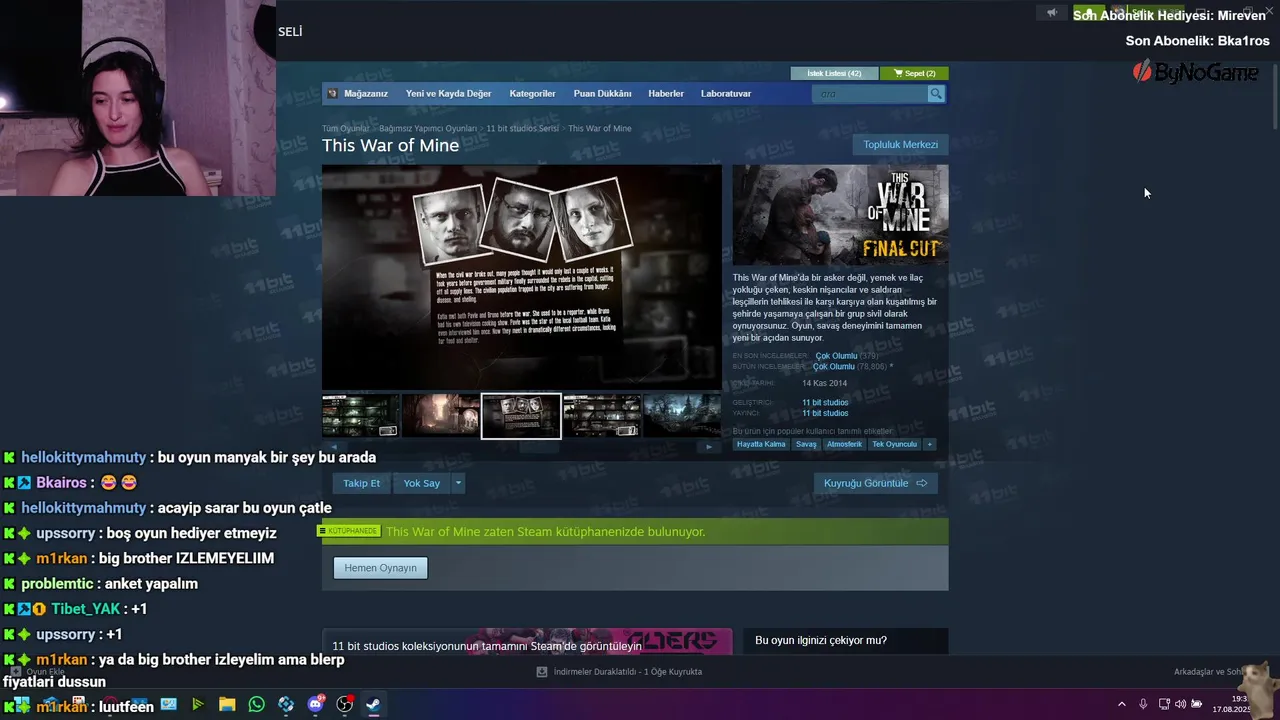Click Bağımsız Yapımcı Oyunları breadcrumb

[x=427, y=129]
